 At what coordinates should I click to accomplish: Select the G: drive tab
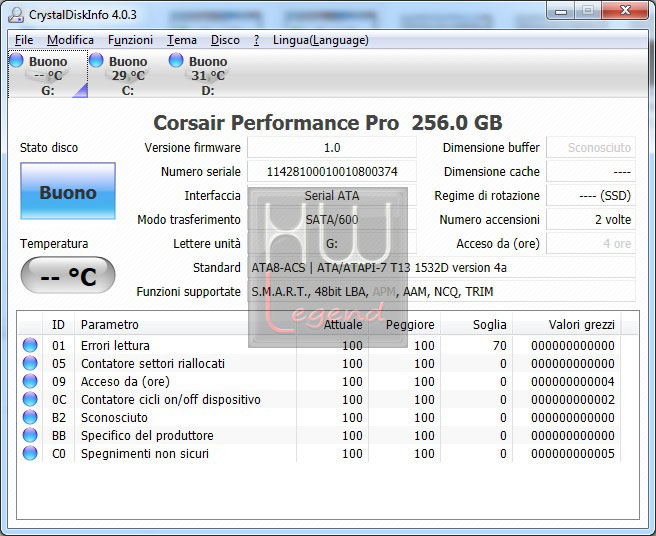click(x=48, y=74)
